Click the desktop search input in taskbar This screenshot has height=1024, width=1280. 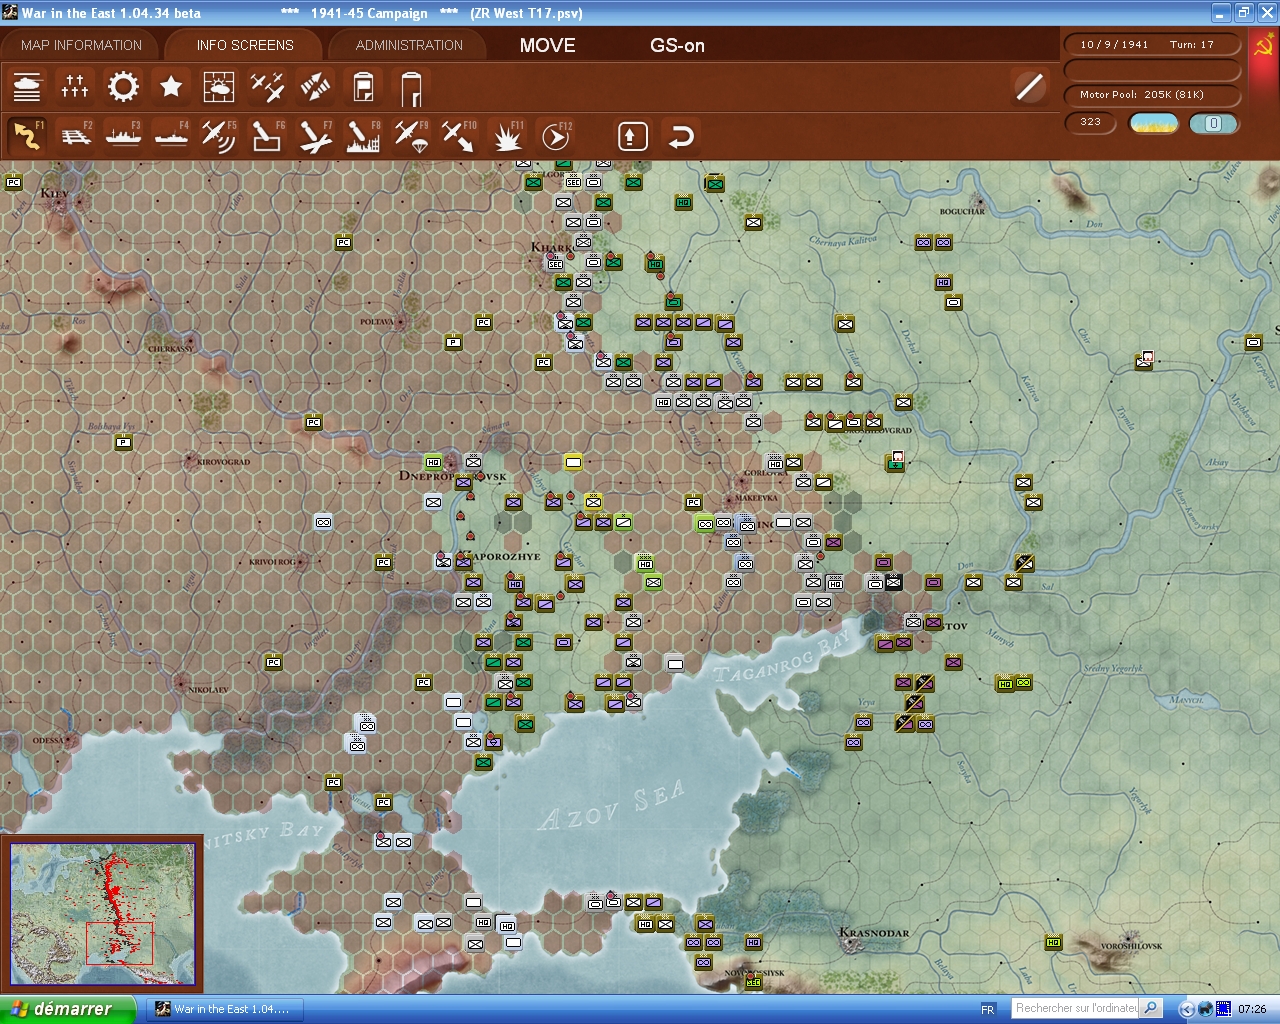pyautogui.click(x=1075, y=1008)
